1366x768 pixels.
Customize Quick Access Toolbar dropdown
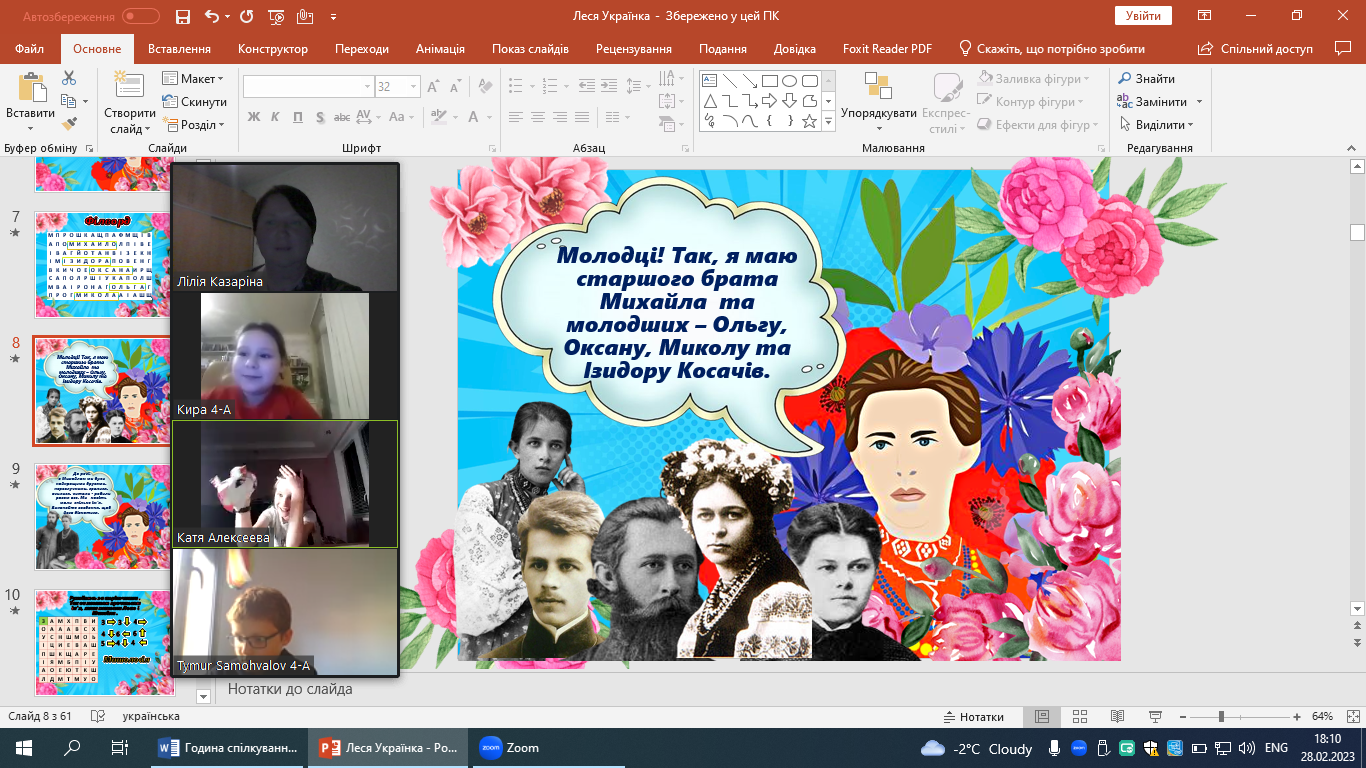pyautogui.click(x=333, y=16)
